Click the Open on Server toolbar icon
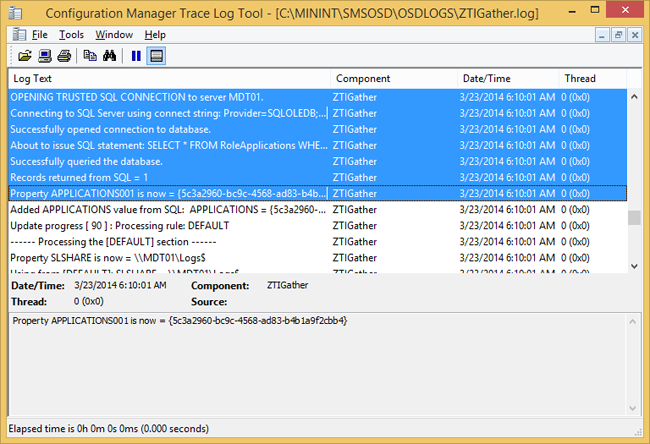Screen dimensions: 650x444 (x=45, y=56)
